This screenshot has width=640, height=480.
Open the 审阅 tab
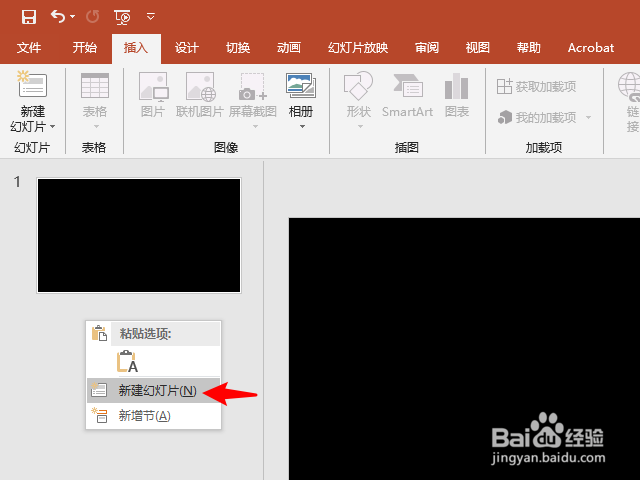(427, 48)
